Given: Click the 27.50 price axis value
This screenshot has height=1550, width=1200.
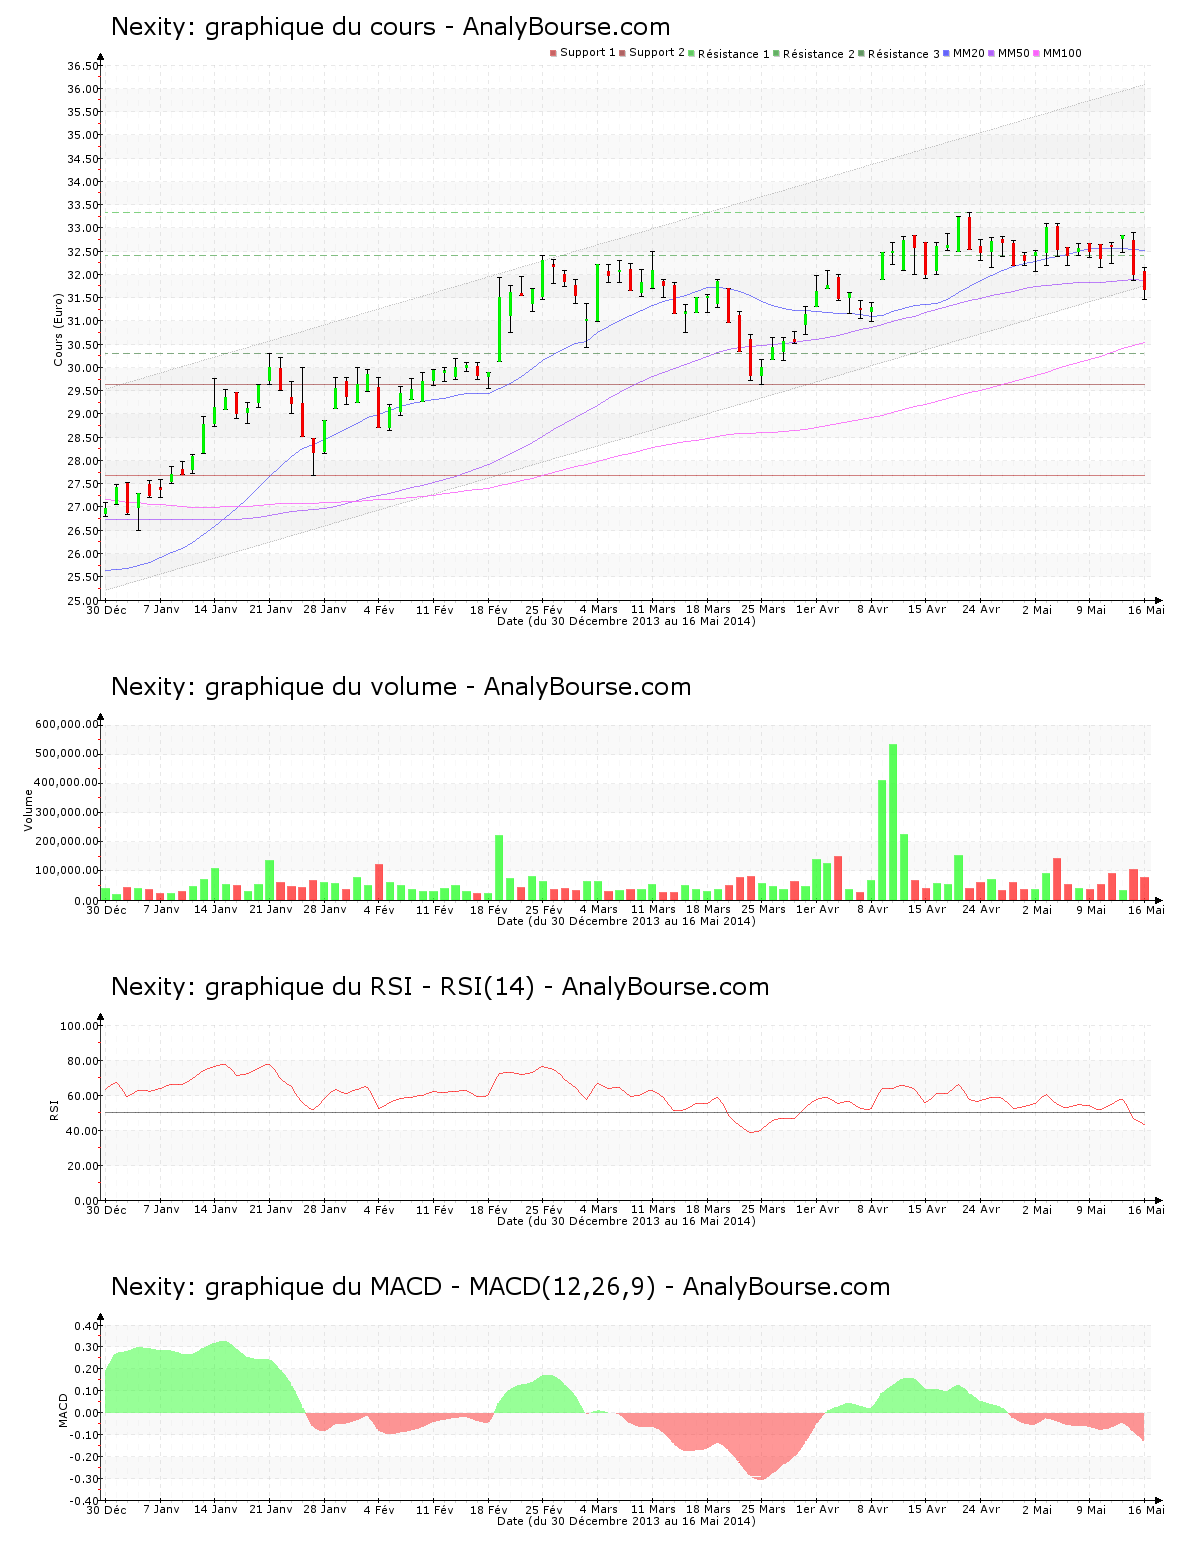Looking at the screenshot, I should (82, 484).
